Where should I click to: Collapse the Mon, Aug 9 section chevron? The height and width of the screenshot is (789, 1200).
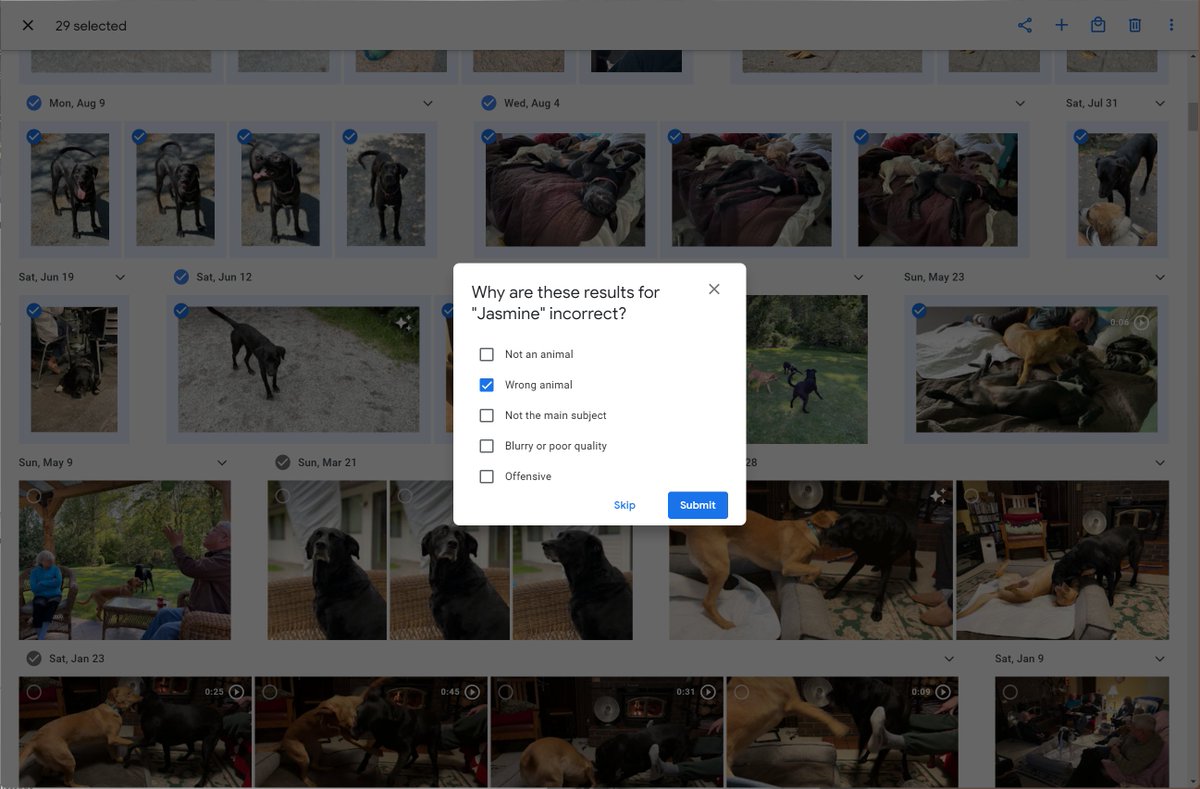point(428,103)
